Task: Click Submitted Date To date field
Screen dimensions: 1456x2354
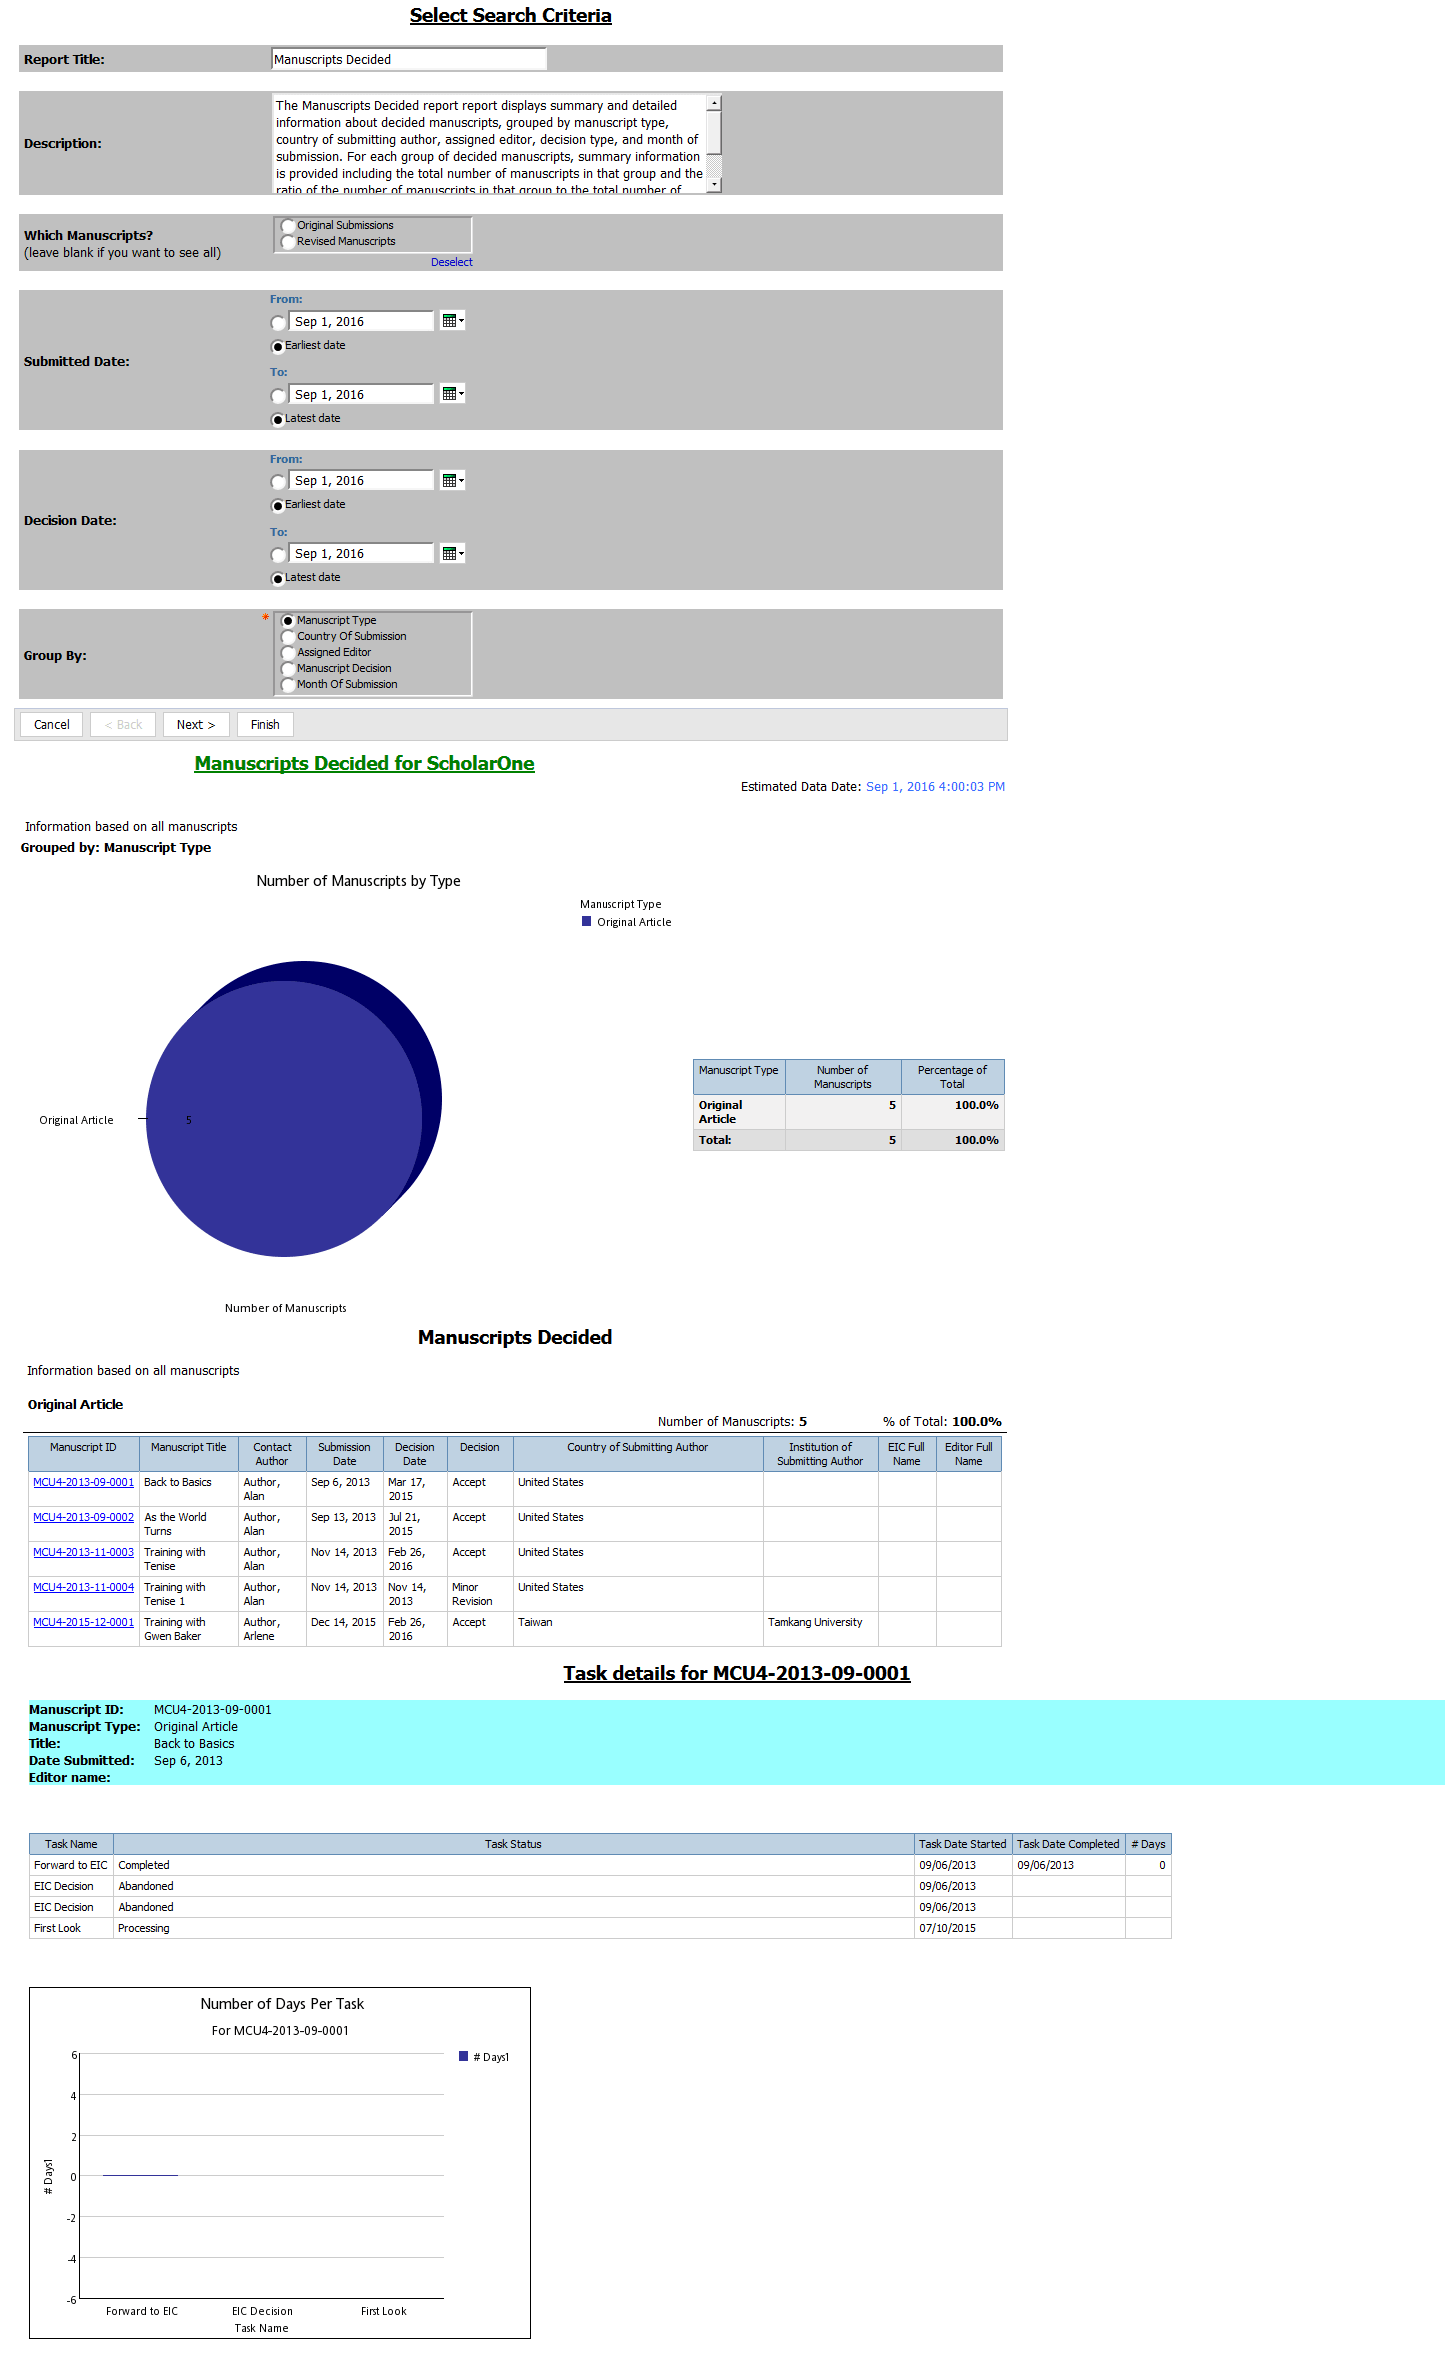Action: pyautogui.click(x=362, y=394)
